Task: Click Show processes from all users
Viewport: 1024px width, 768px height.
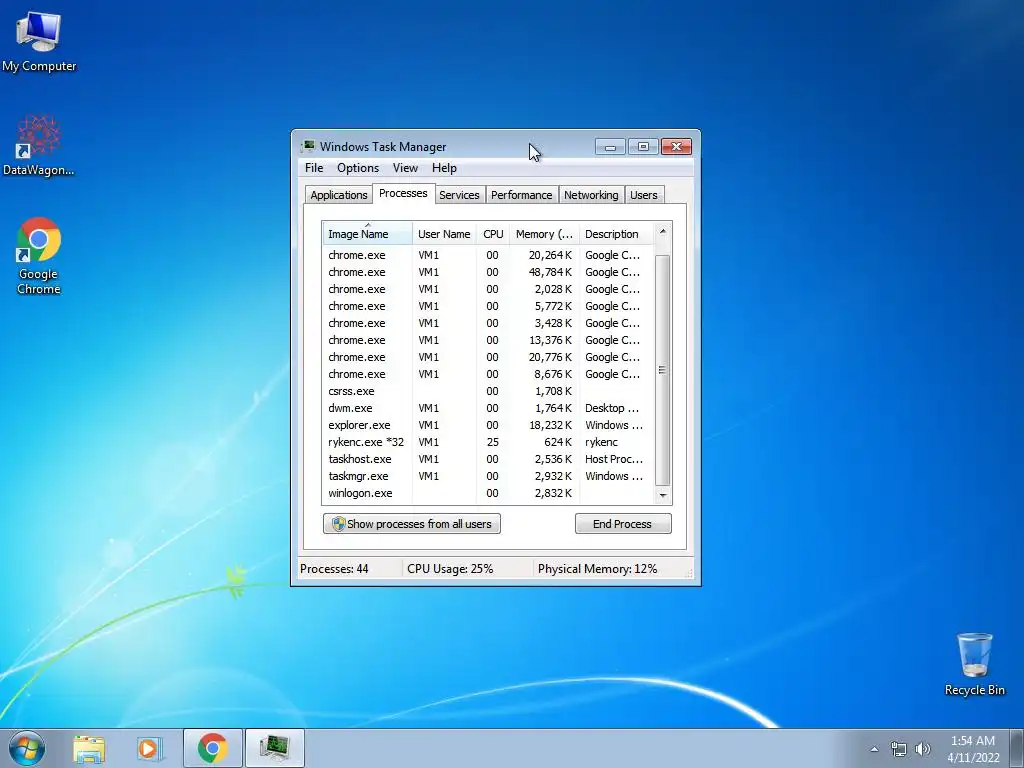Action: point(411,524)
